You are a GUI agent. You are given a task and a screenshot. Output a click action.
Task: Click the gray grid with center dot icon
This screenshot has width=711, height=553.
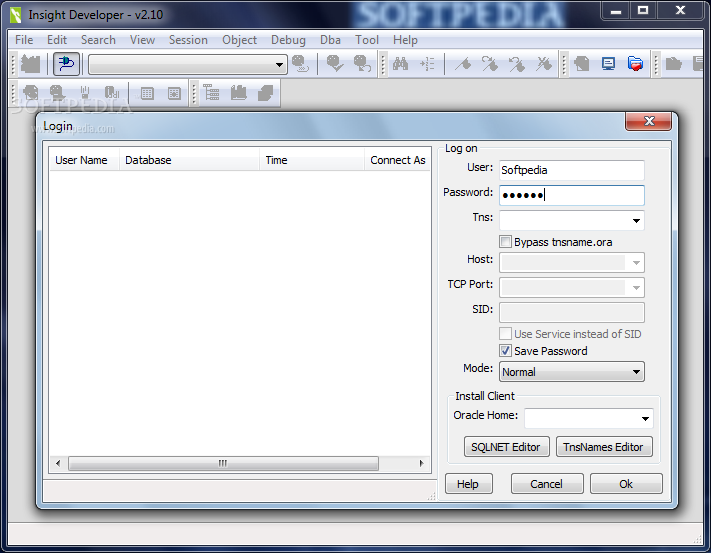[x=174, y=93]
